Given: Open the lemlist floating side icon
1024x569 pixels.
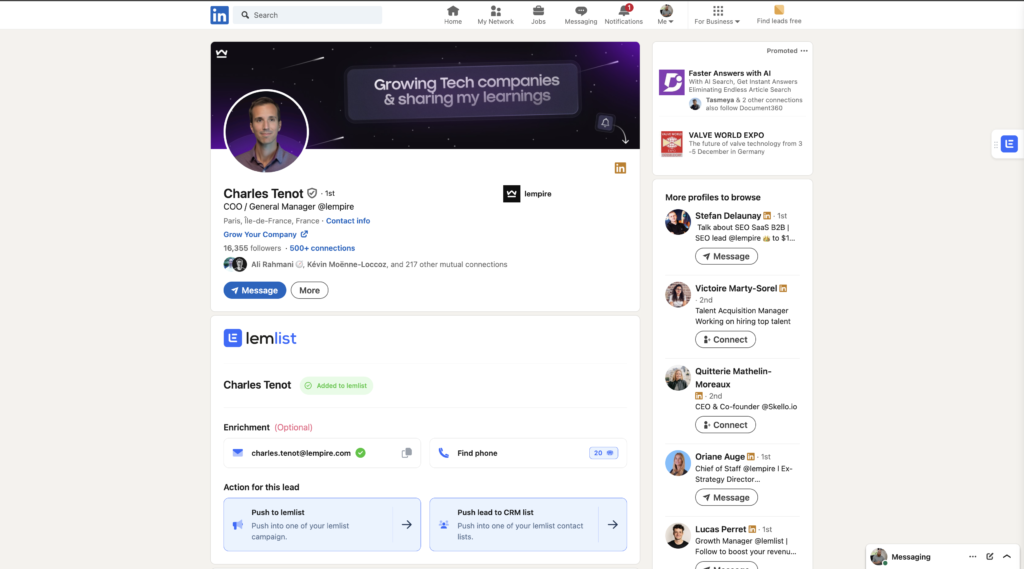Looking at the screenshot, I should (x=1009, y=144).
